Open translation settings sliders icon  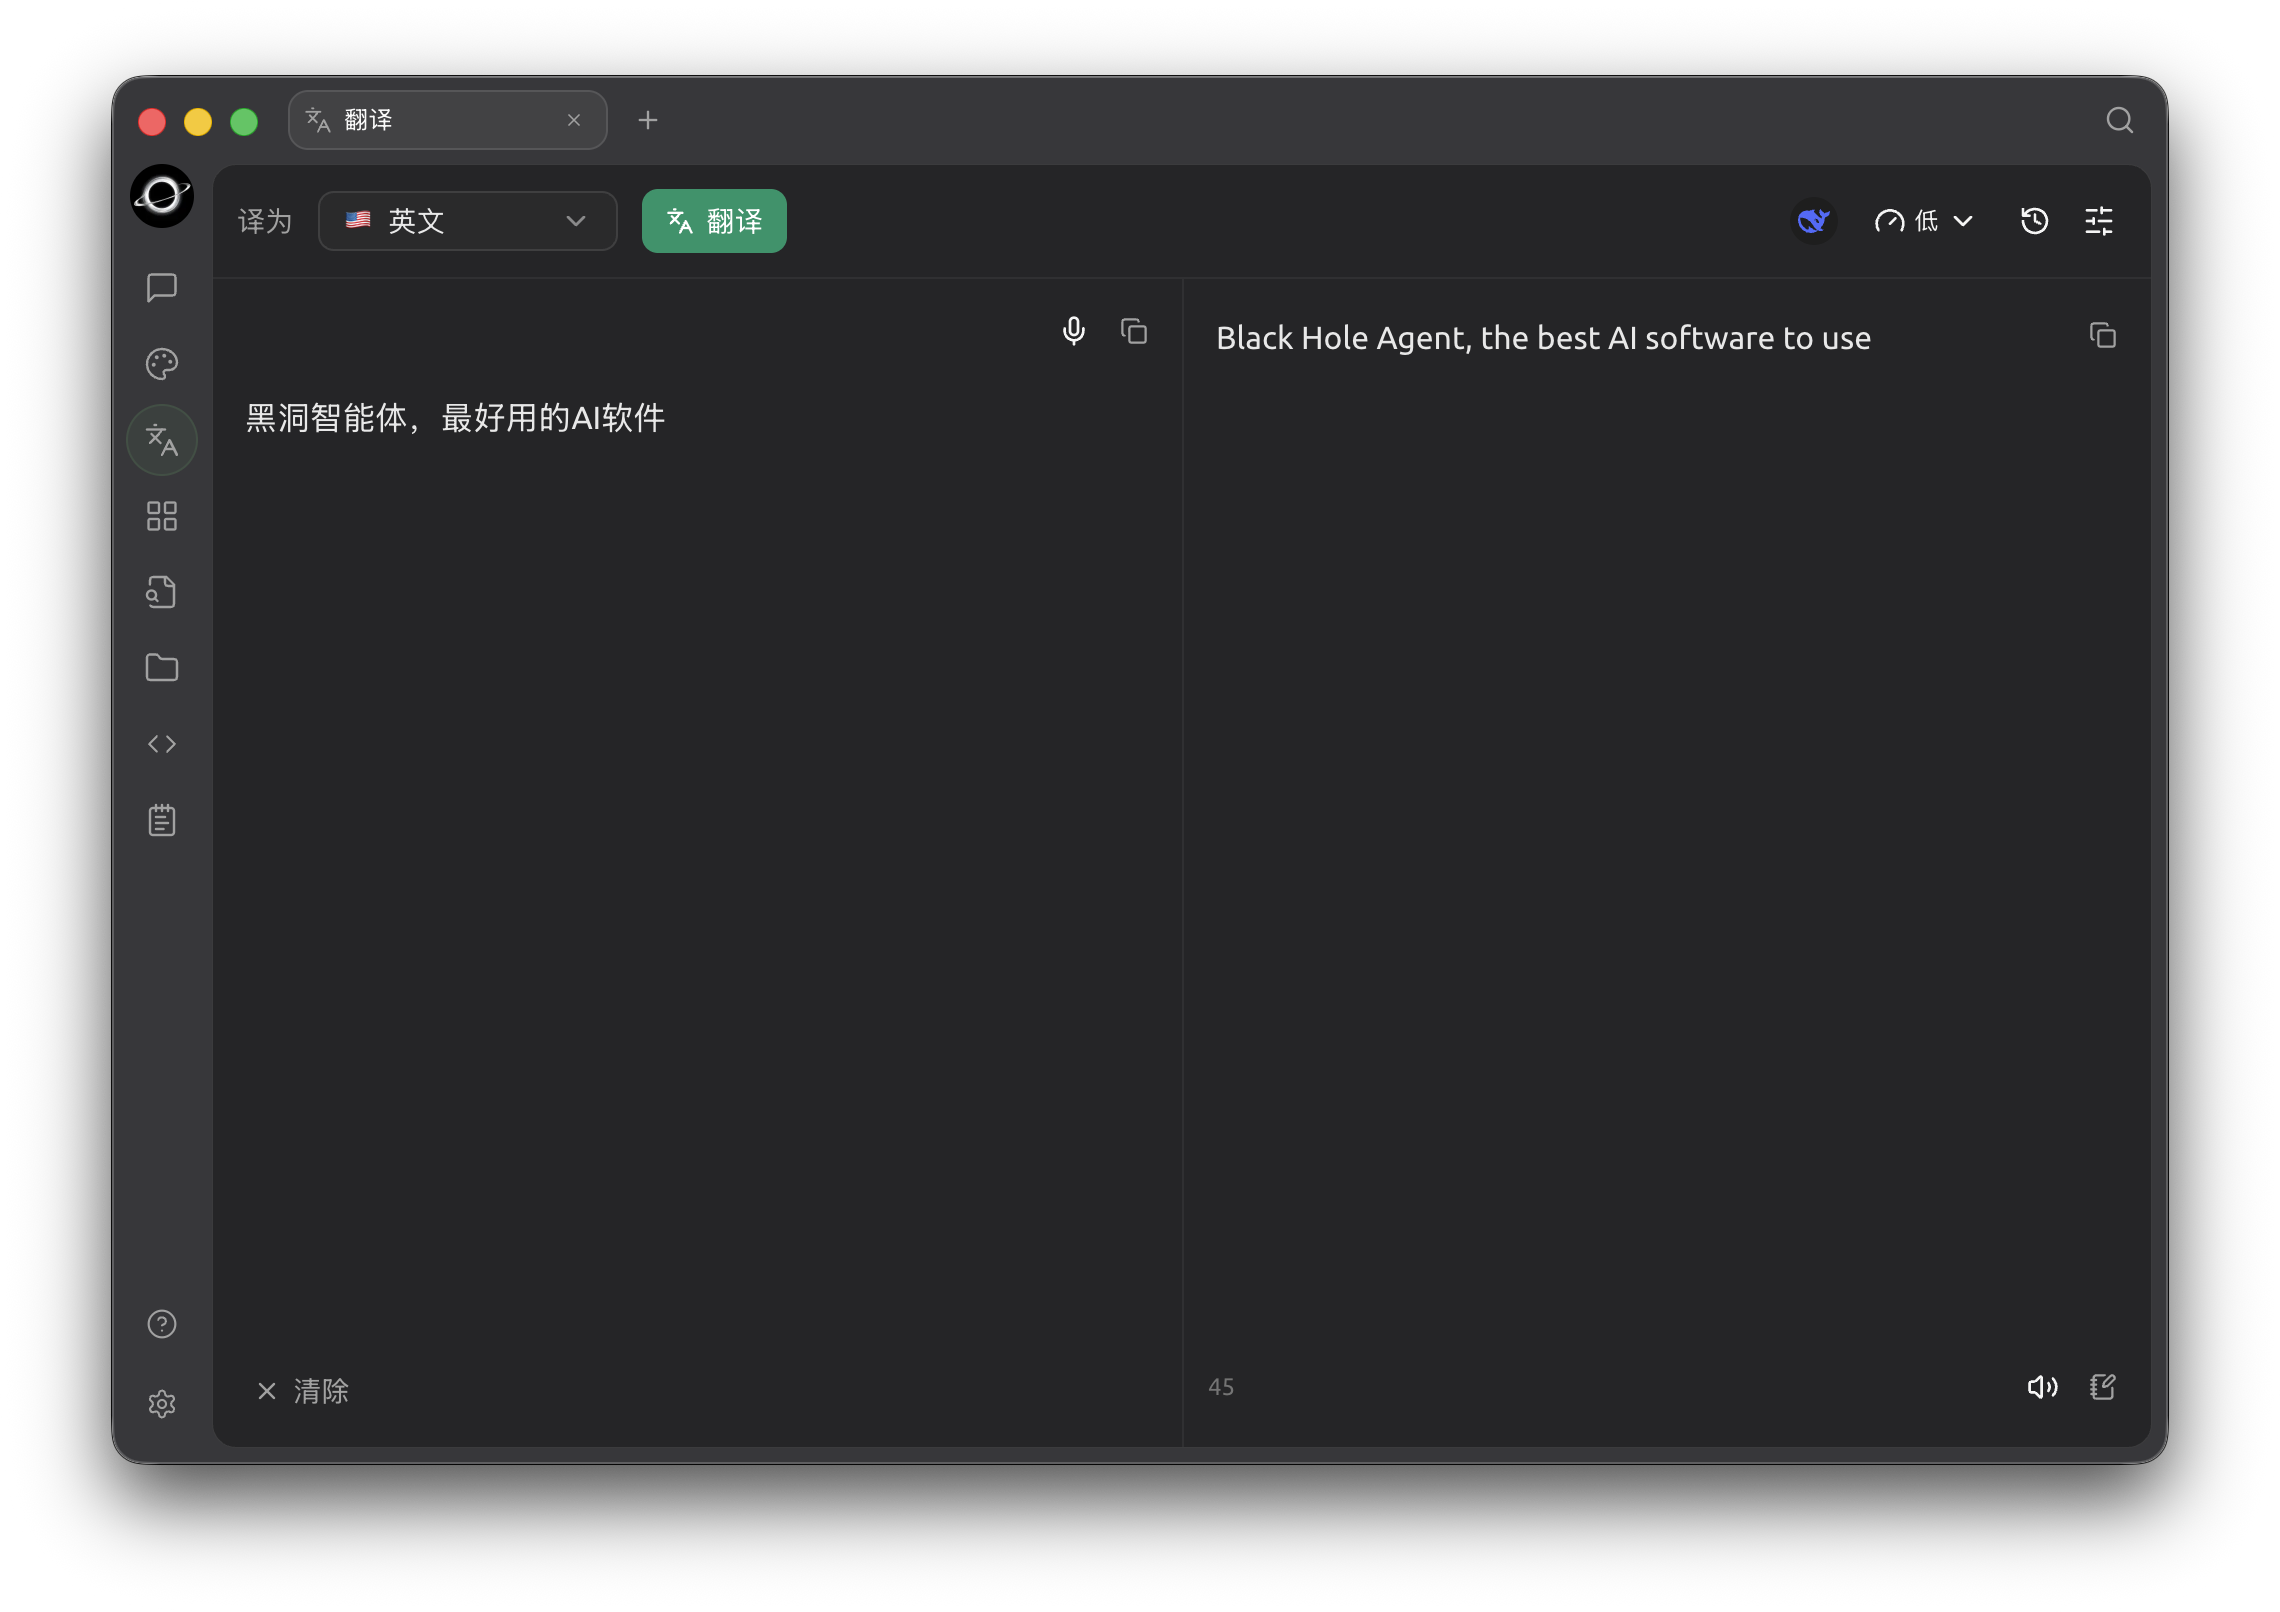tap(2098, 221)
